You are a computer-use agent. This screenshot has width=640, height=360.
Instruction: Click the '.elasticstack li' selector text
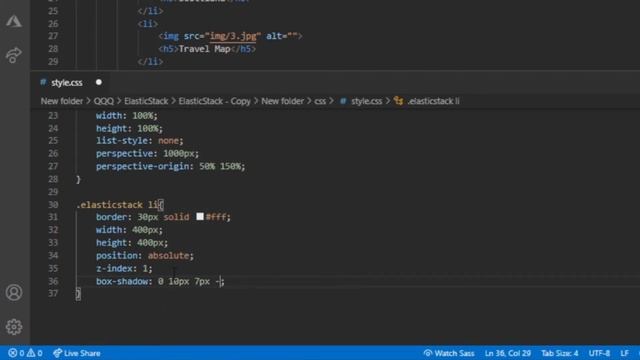coord(118,204)
